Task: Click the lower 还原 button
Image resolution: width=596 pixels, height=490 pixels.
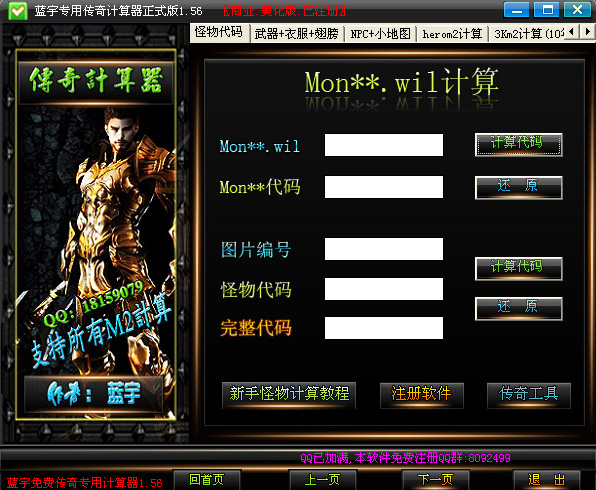Action: [518, 308]
